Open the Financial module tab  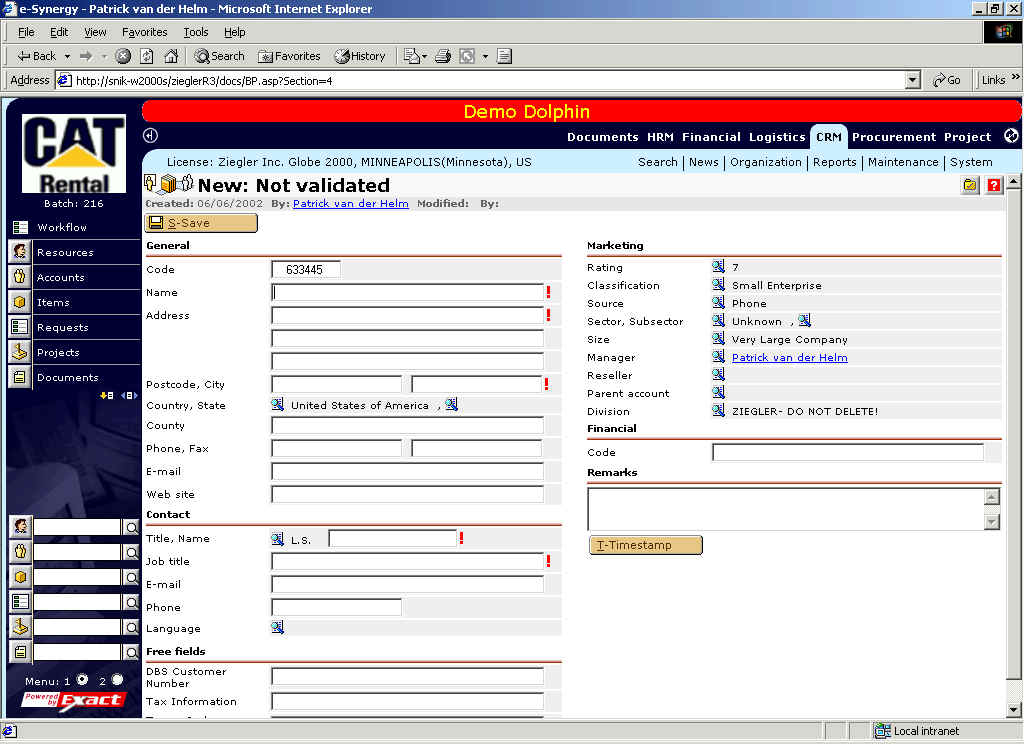711,137
